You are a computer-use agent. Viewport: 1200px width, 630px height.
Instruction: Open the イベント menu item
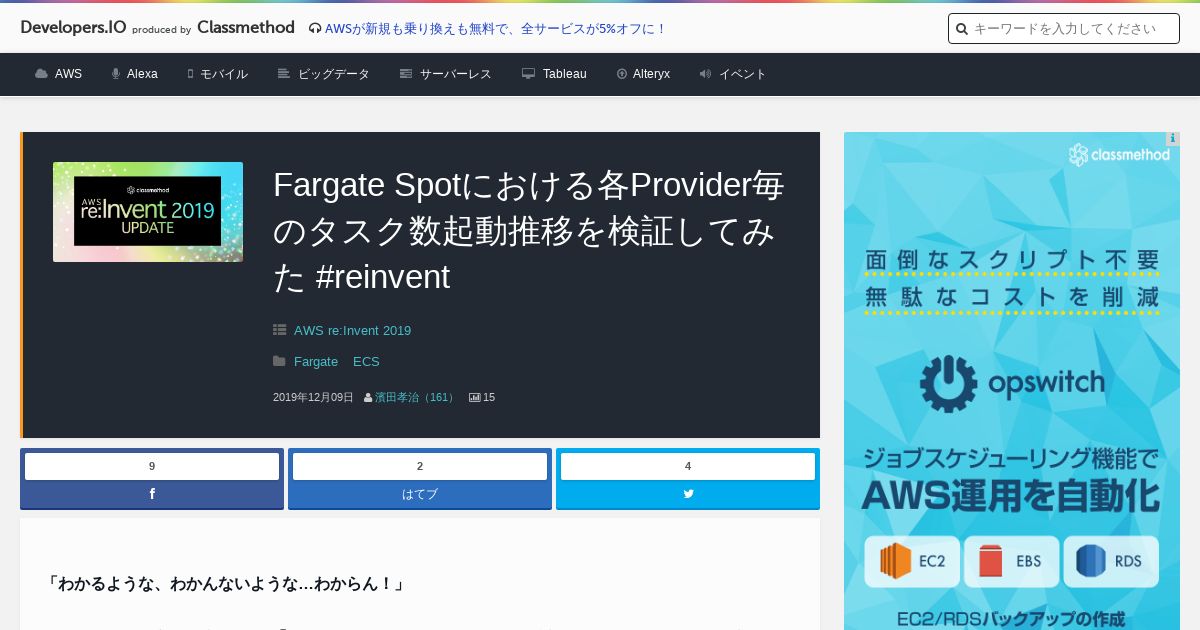click(743, 74)
